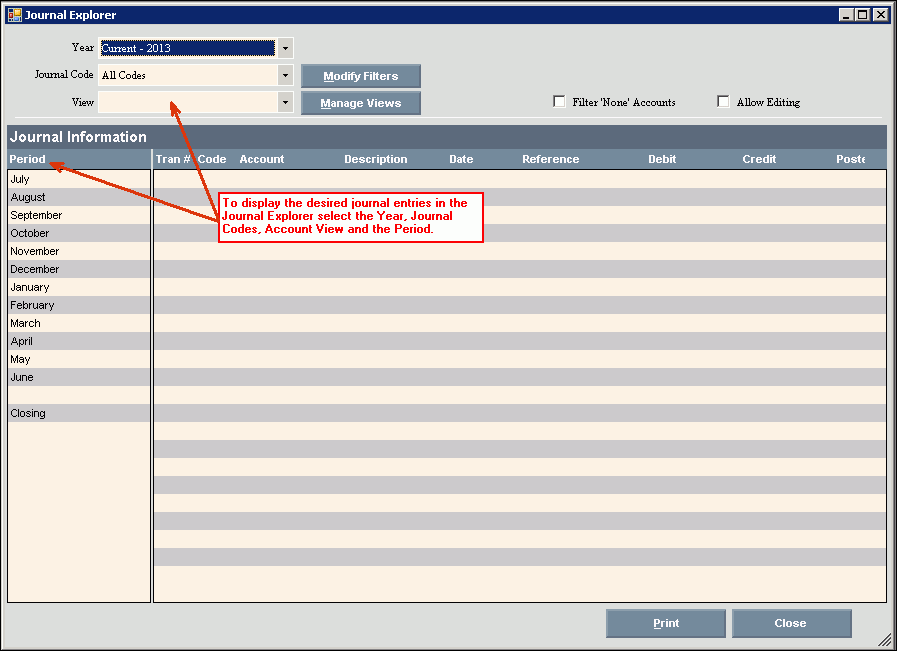Screen dimensions: 897x651
Task: Click the Close button at bottom
Action: [x=791, y=623]
